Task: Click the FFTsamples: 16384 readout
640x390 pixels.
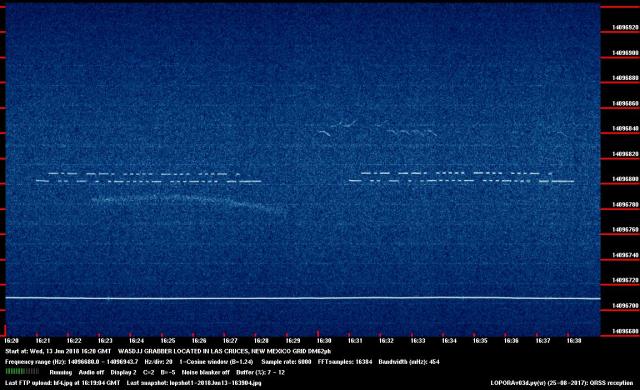Action: coord(345,362)
